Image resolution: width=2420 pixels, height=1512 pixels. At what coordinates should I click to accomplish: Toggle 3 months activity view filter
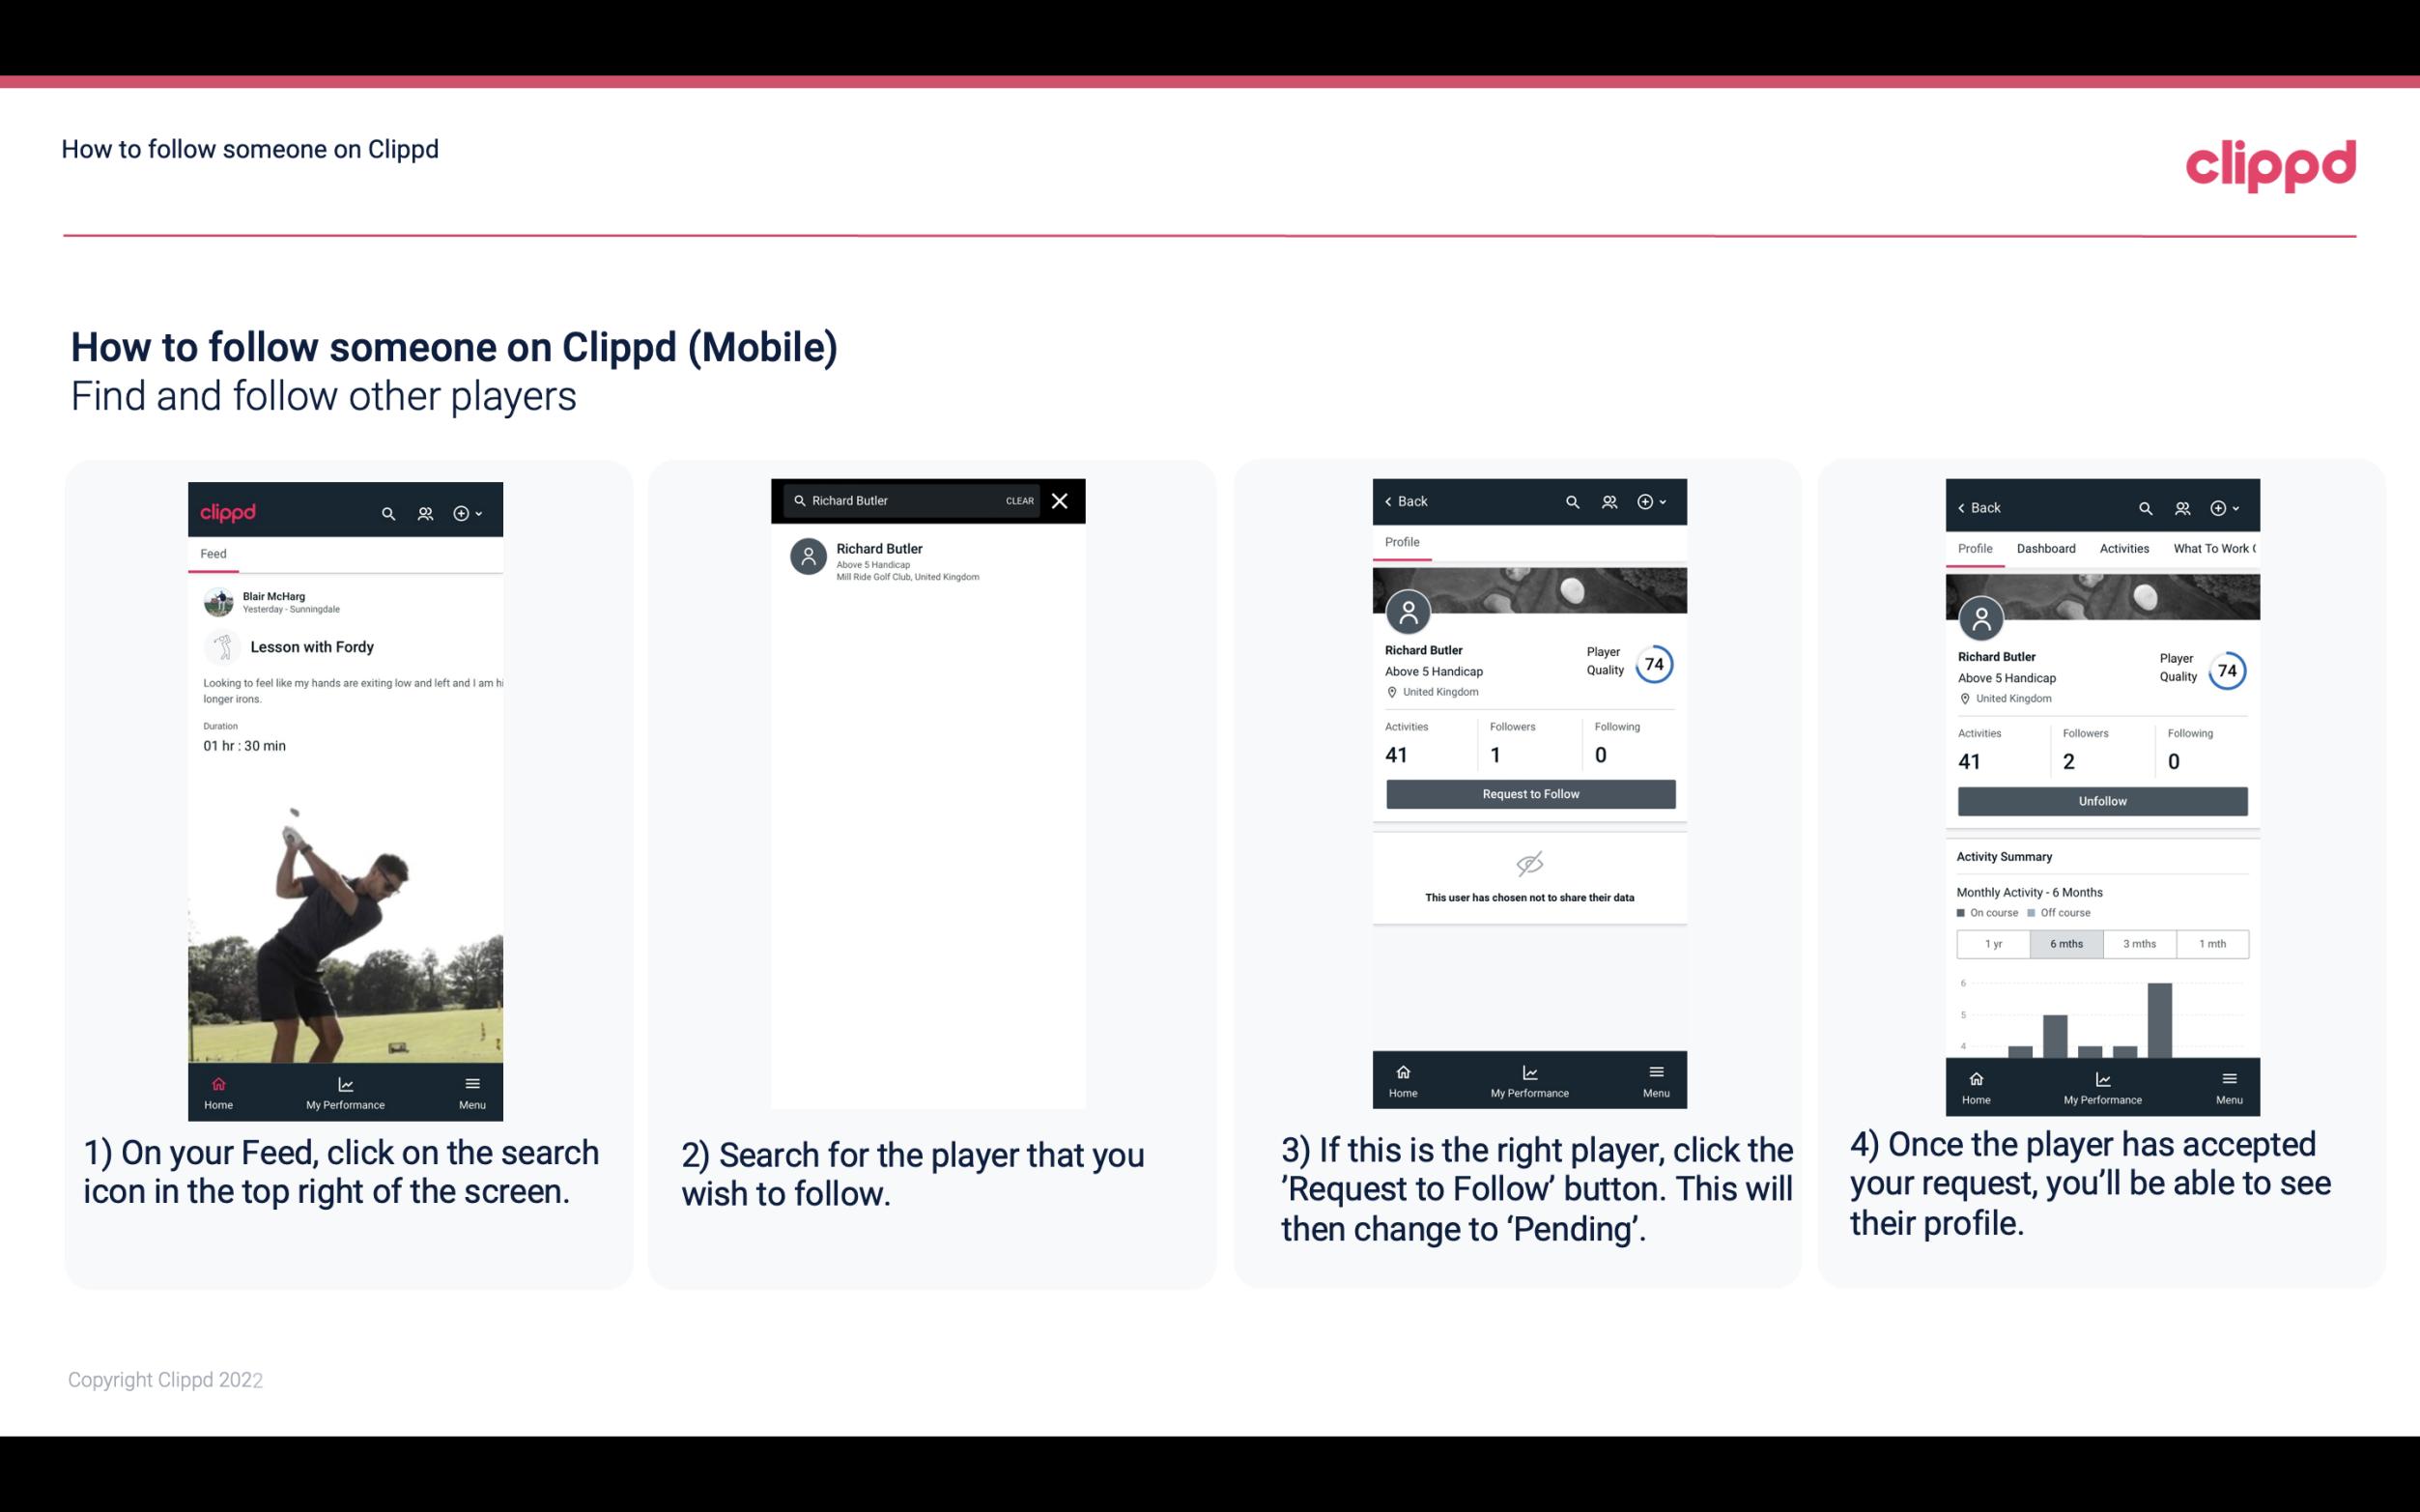pos(2138,942)
